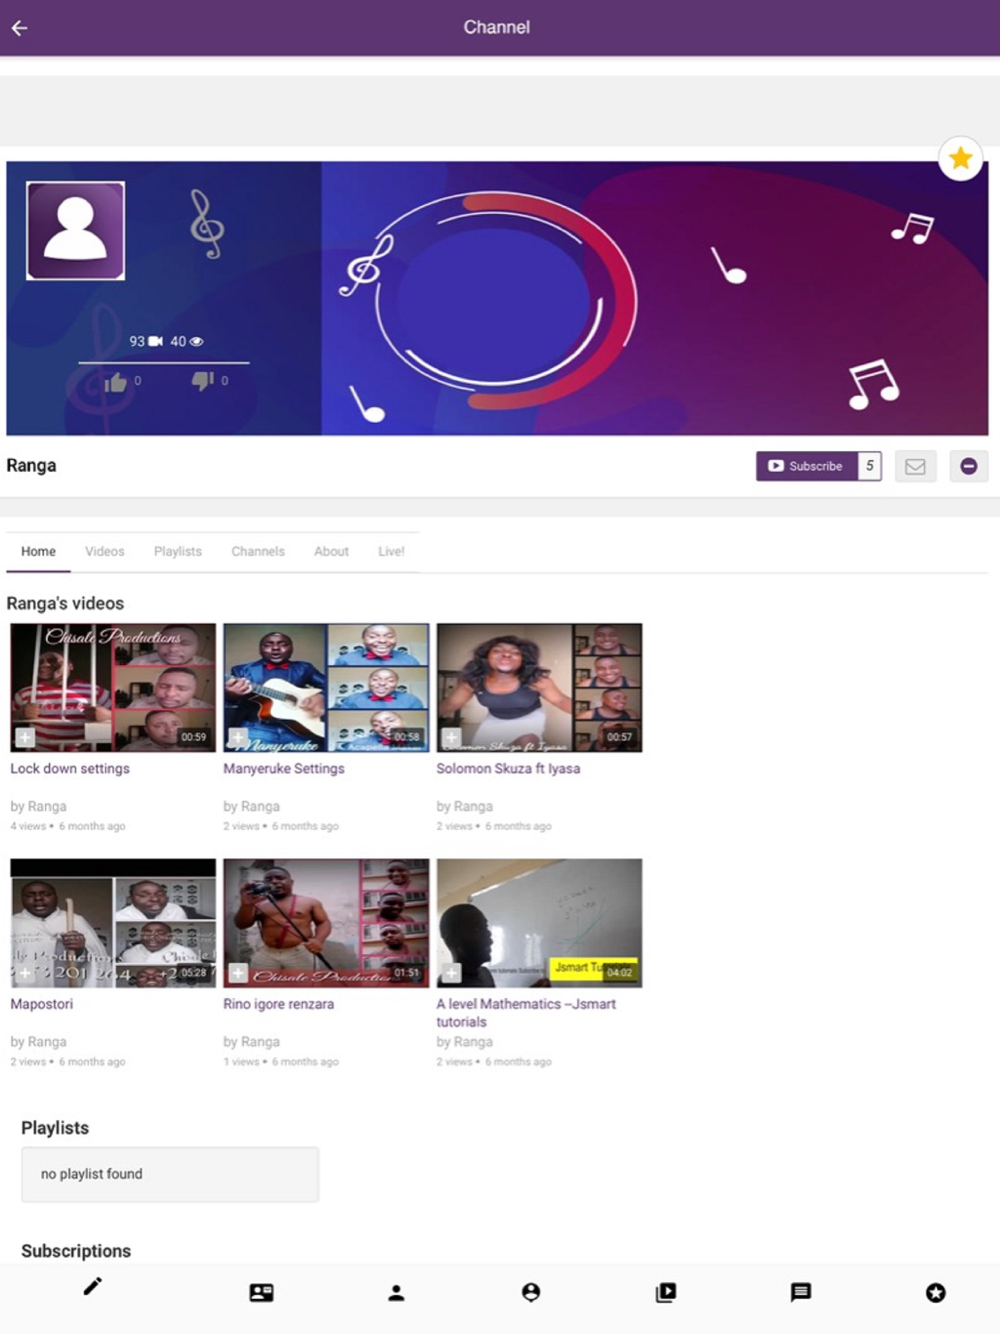
Task: Like the channel with the thumbs up
Action: (x=116, y=381)
